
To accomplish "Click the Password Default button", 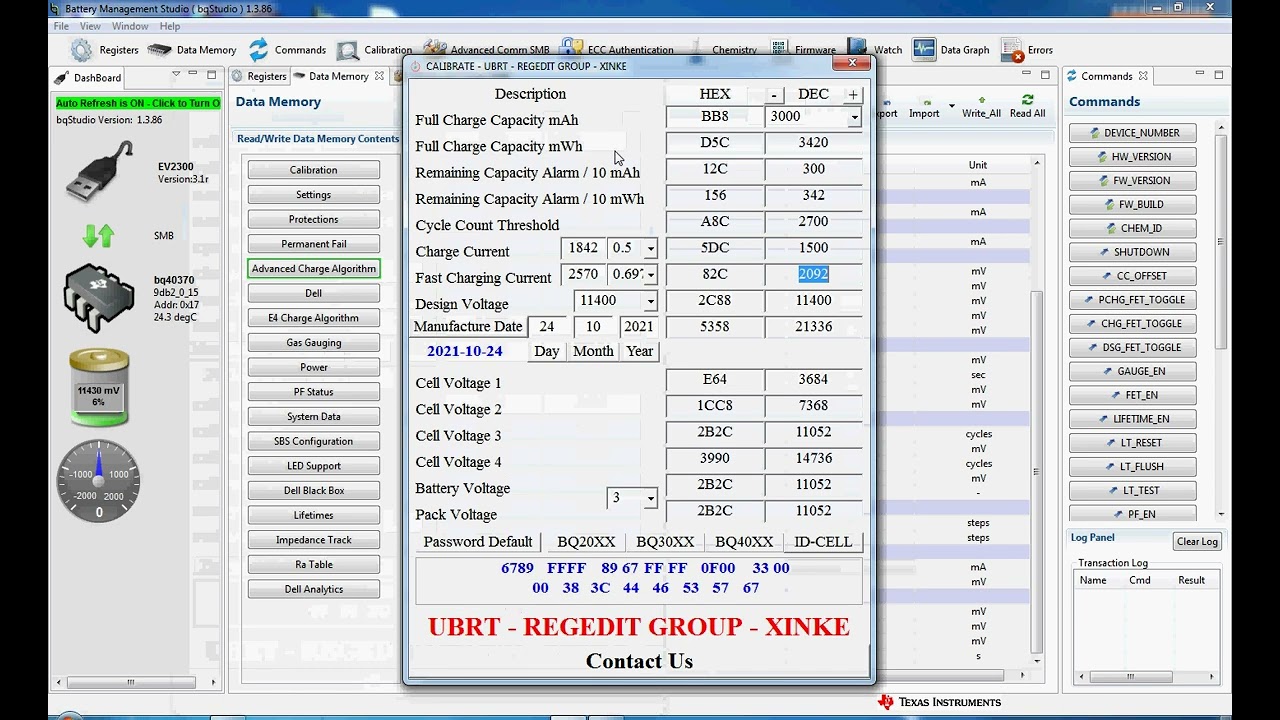I will pos(478,542).
